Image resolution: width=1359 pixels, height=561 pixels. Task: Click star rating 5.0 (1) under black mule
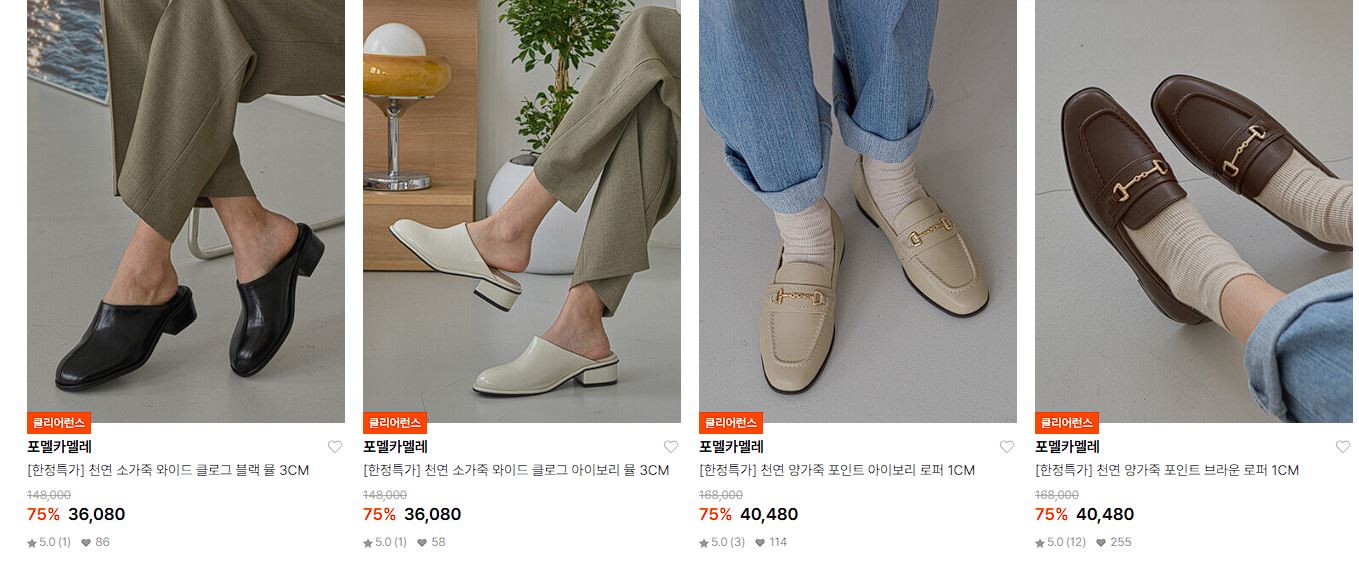(49, 542)
